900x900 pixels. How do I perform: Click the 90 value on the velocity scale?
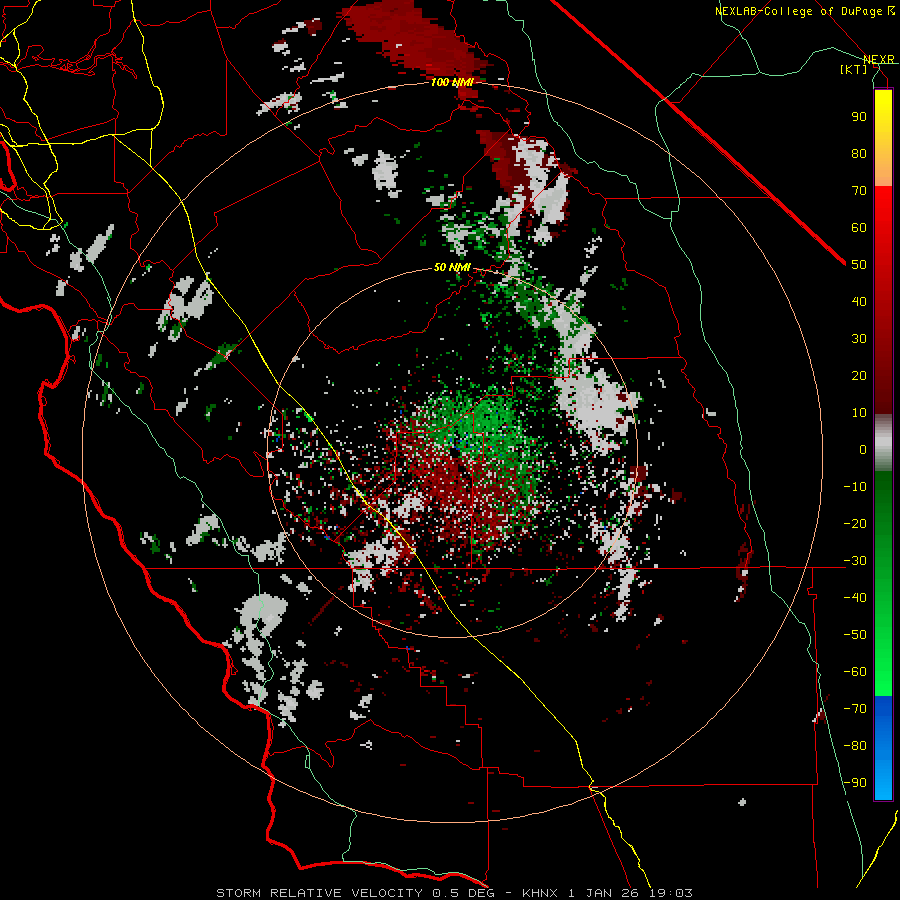point(859,117)
